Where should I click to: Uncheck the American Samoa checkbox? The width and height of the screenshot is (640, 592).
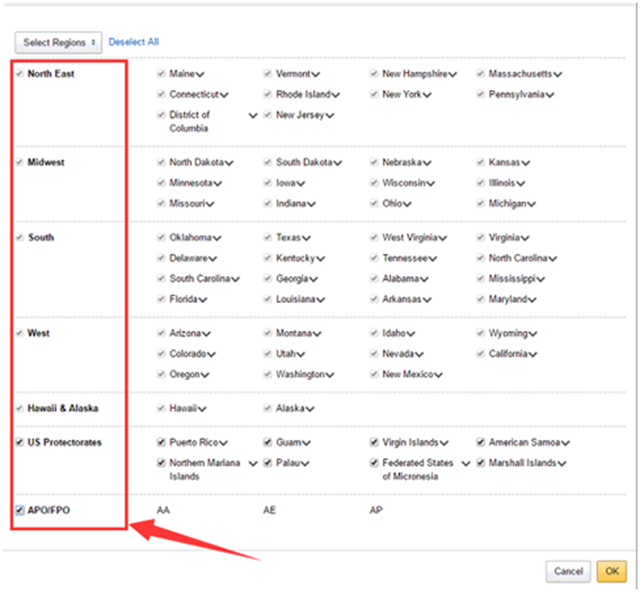[x=480, y=442]
